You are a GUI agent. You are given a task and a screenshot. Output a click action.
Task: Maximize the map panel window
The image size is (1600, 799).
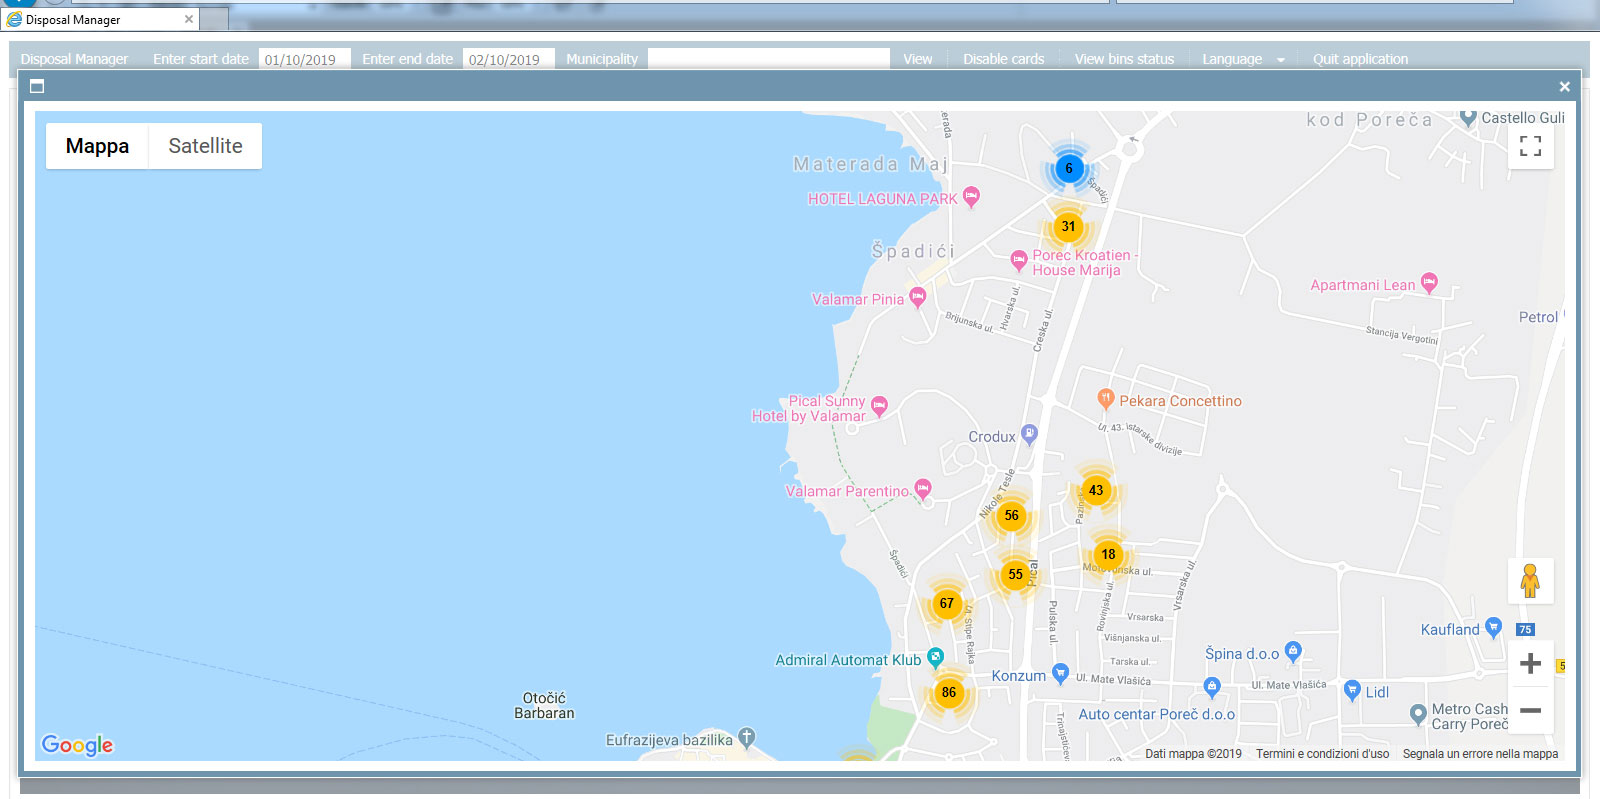pyautogui.click(x=37, y=86)
